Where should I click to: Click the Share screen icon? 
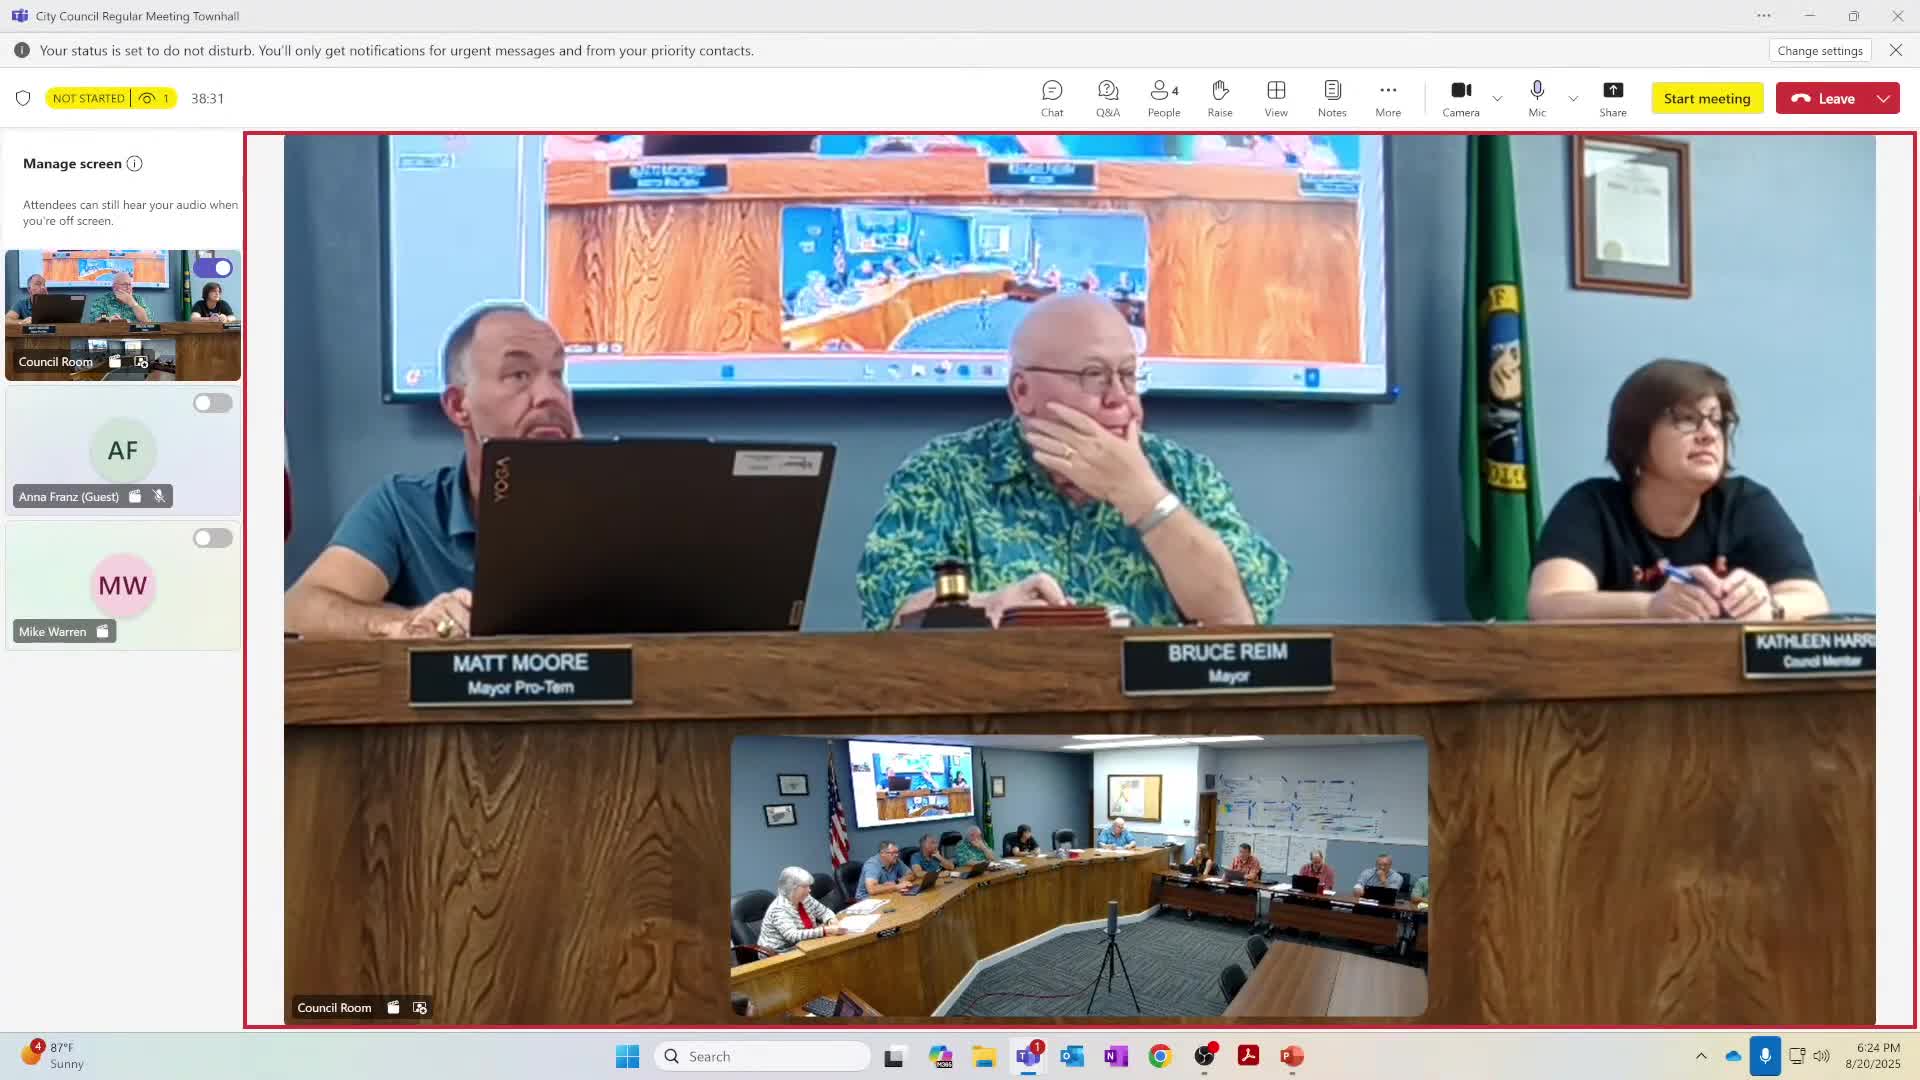1613,98
